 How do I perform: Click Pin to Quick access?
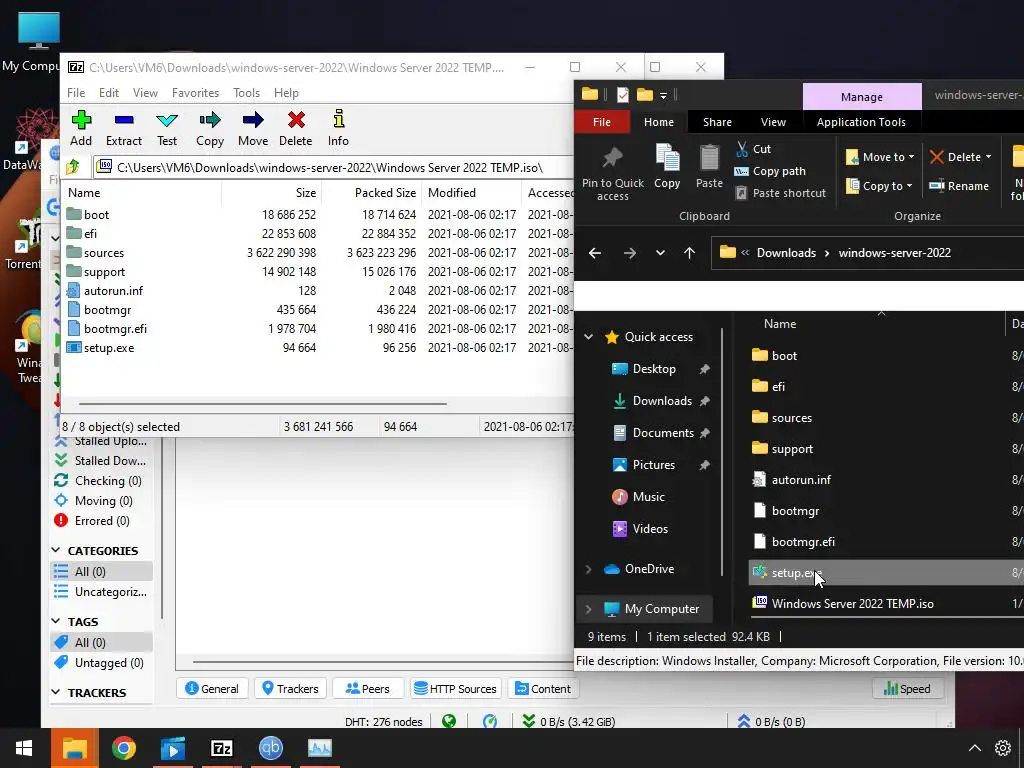coord(613,173)
